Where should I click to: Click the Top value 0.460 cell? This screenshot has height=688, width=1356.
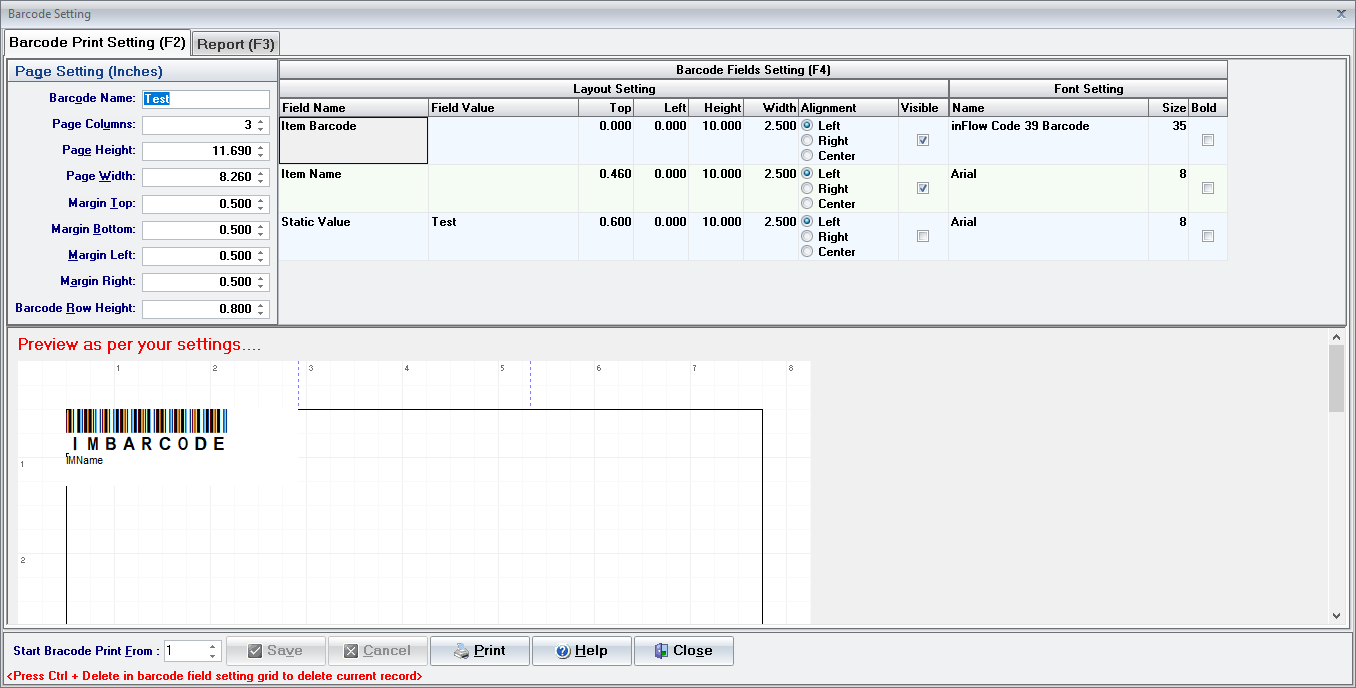[x=606, y=189]
